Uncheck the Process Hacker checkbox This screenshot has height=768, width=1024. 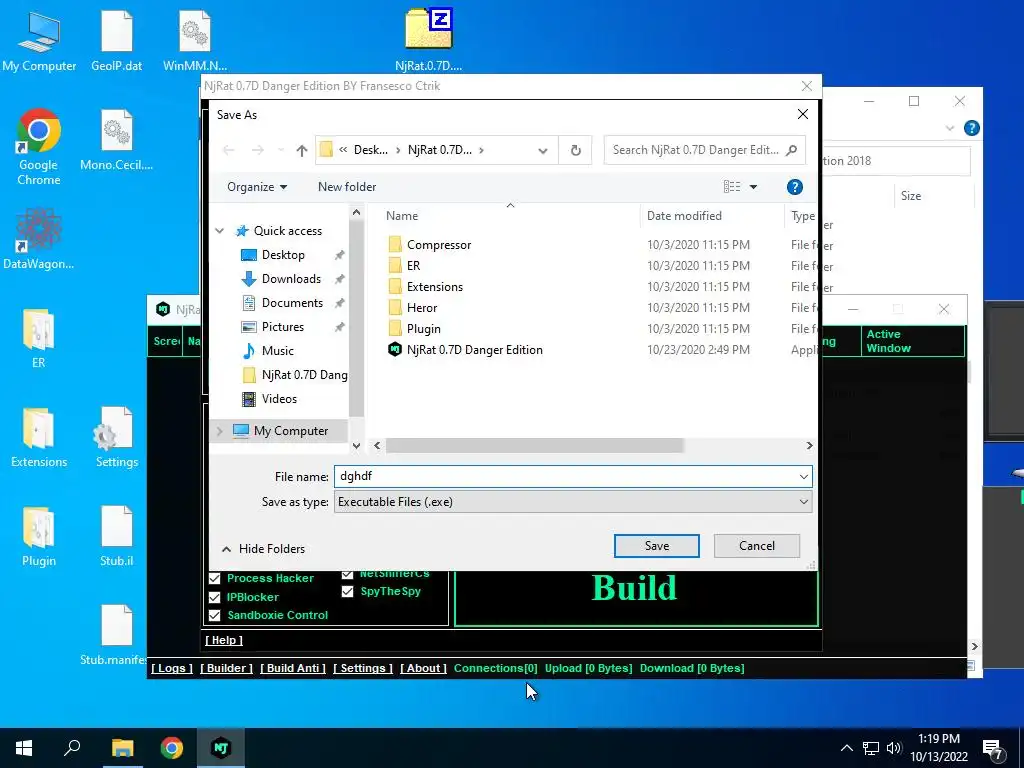pyautogui.click(x=214, y=579)
